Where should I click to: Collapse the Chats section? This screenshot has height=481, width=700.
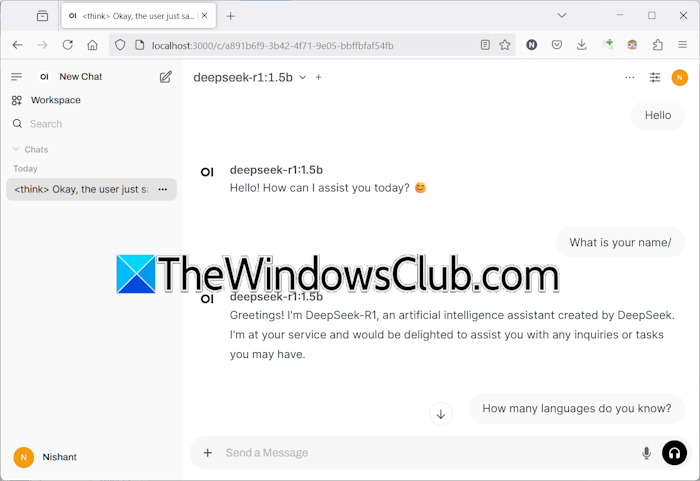(30, 150)
